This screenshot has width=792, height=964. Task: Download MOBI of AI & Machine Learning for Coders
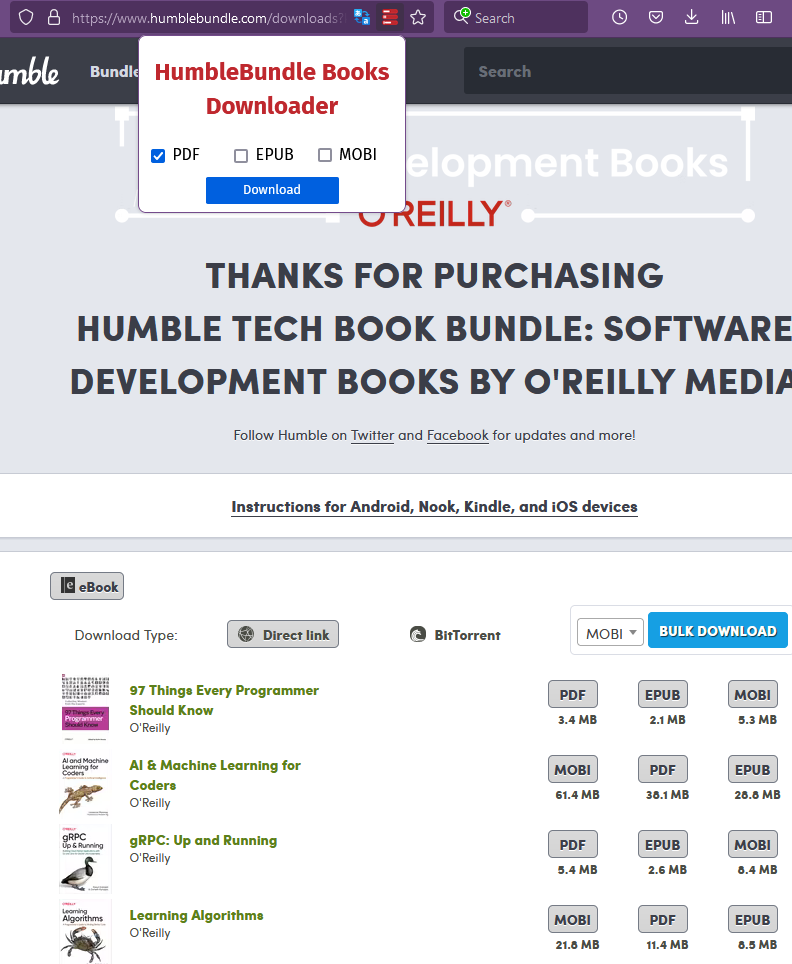coord(572,770)
